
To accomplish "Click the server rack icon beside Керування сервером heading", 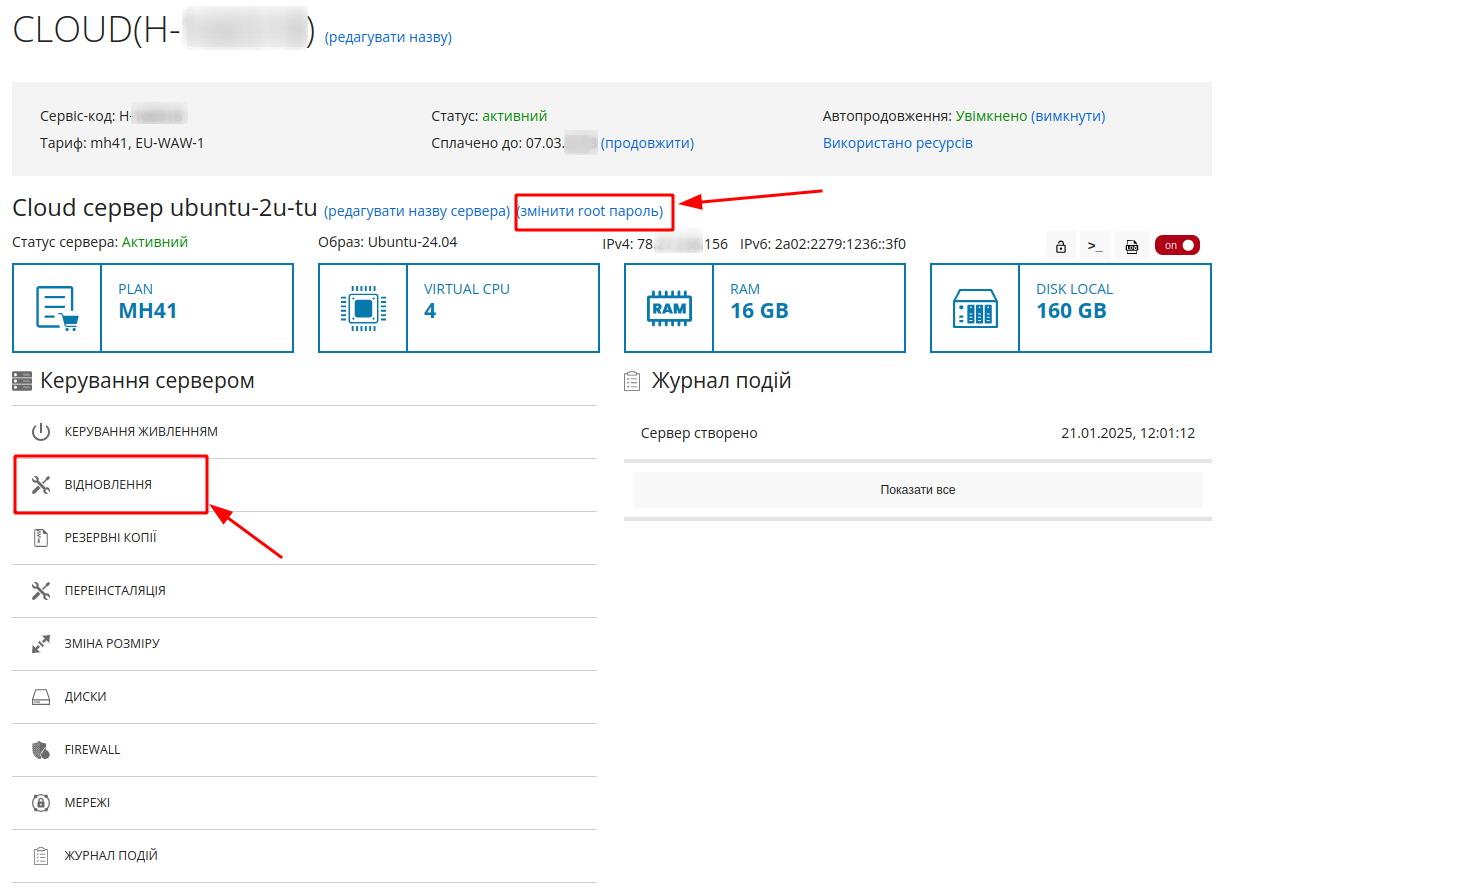I will pyautogui.click(x=22, y=381).
